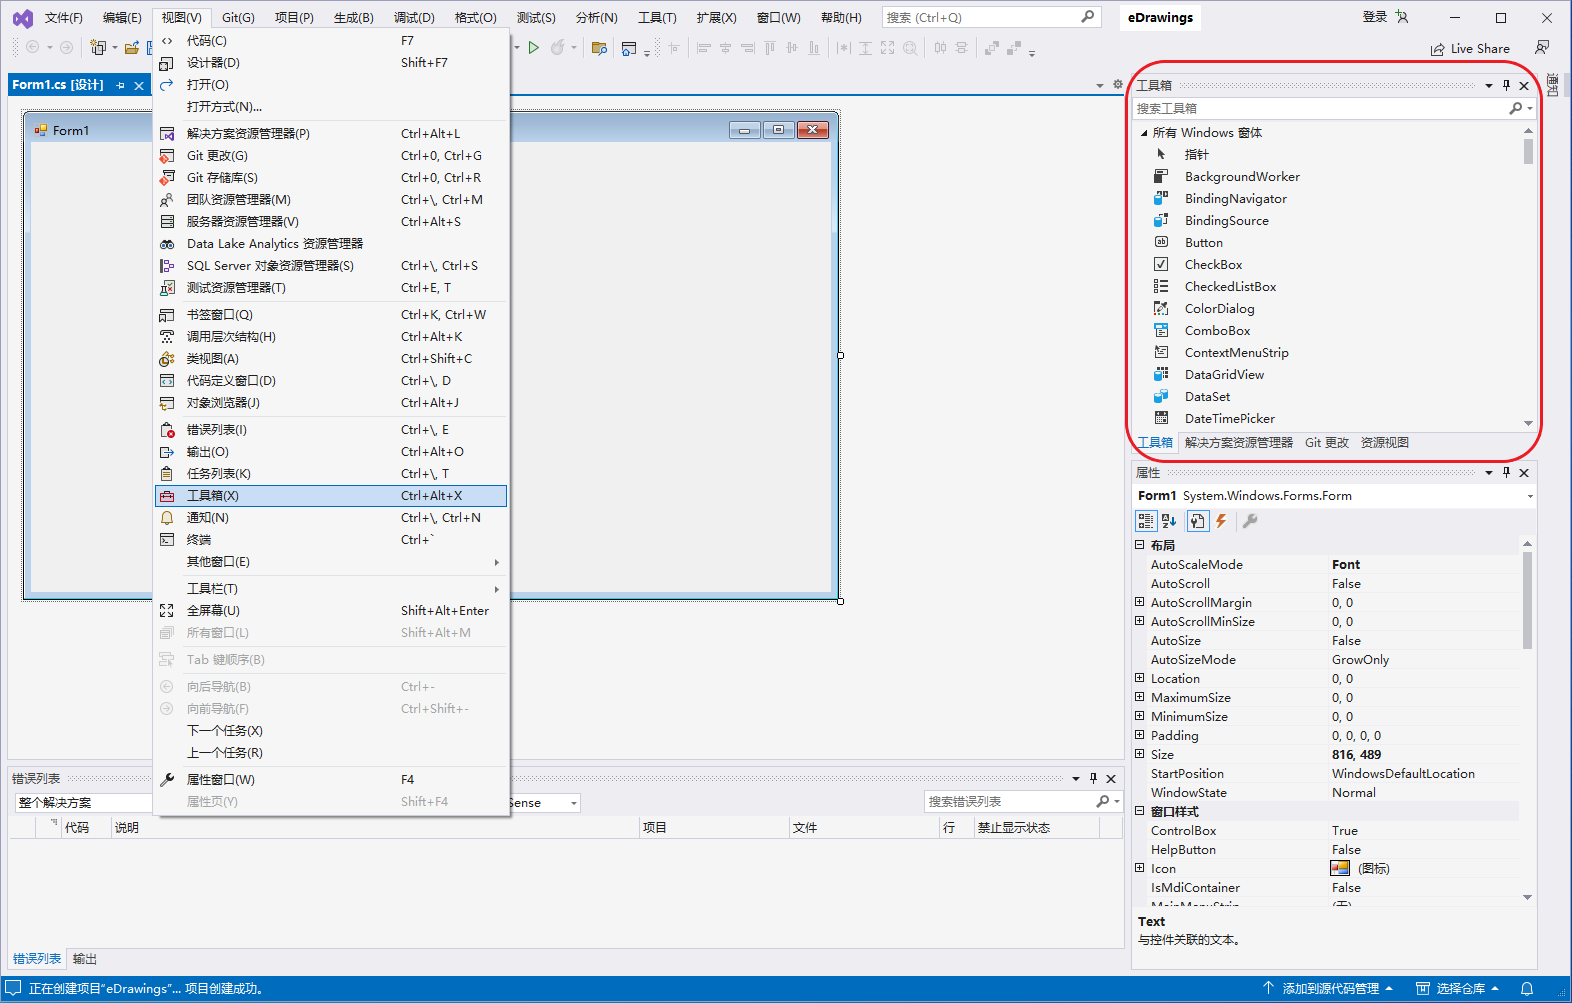The image size is (1572, 1003).
Task: Open the Toolbars submenu in View menu
Action: [331, 589]
